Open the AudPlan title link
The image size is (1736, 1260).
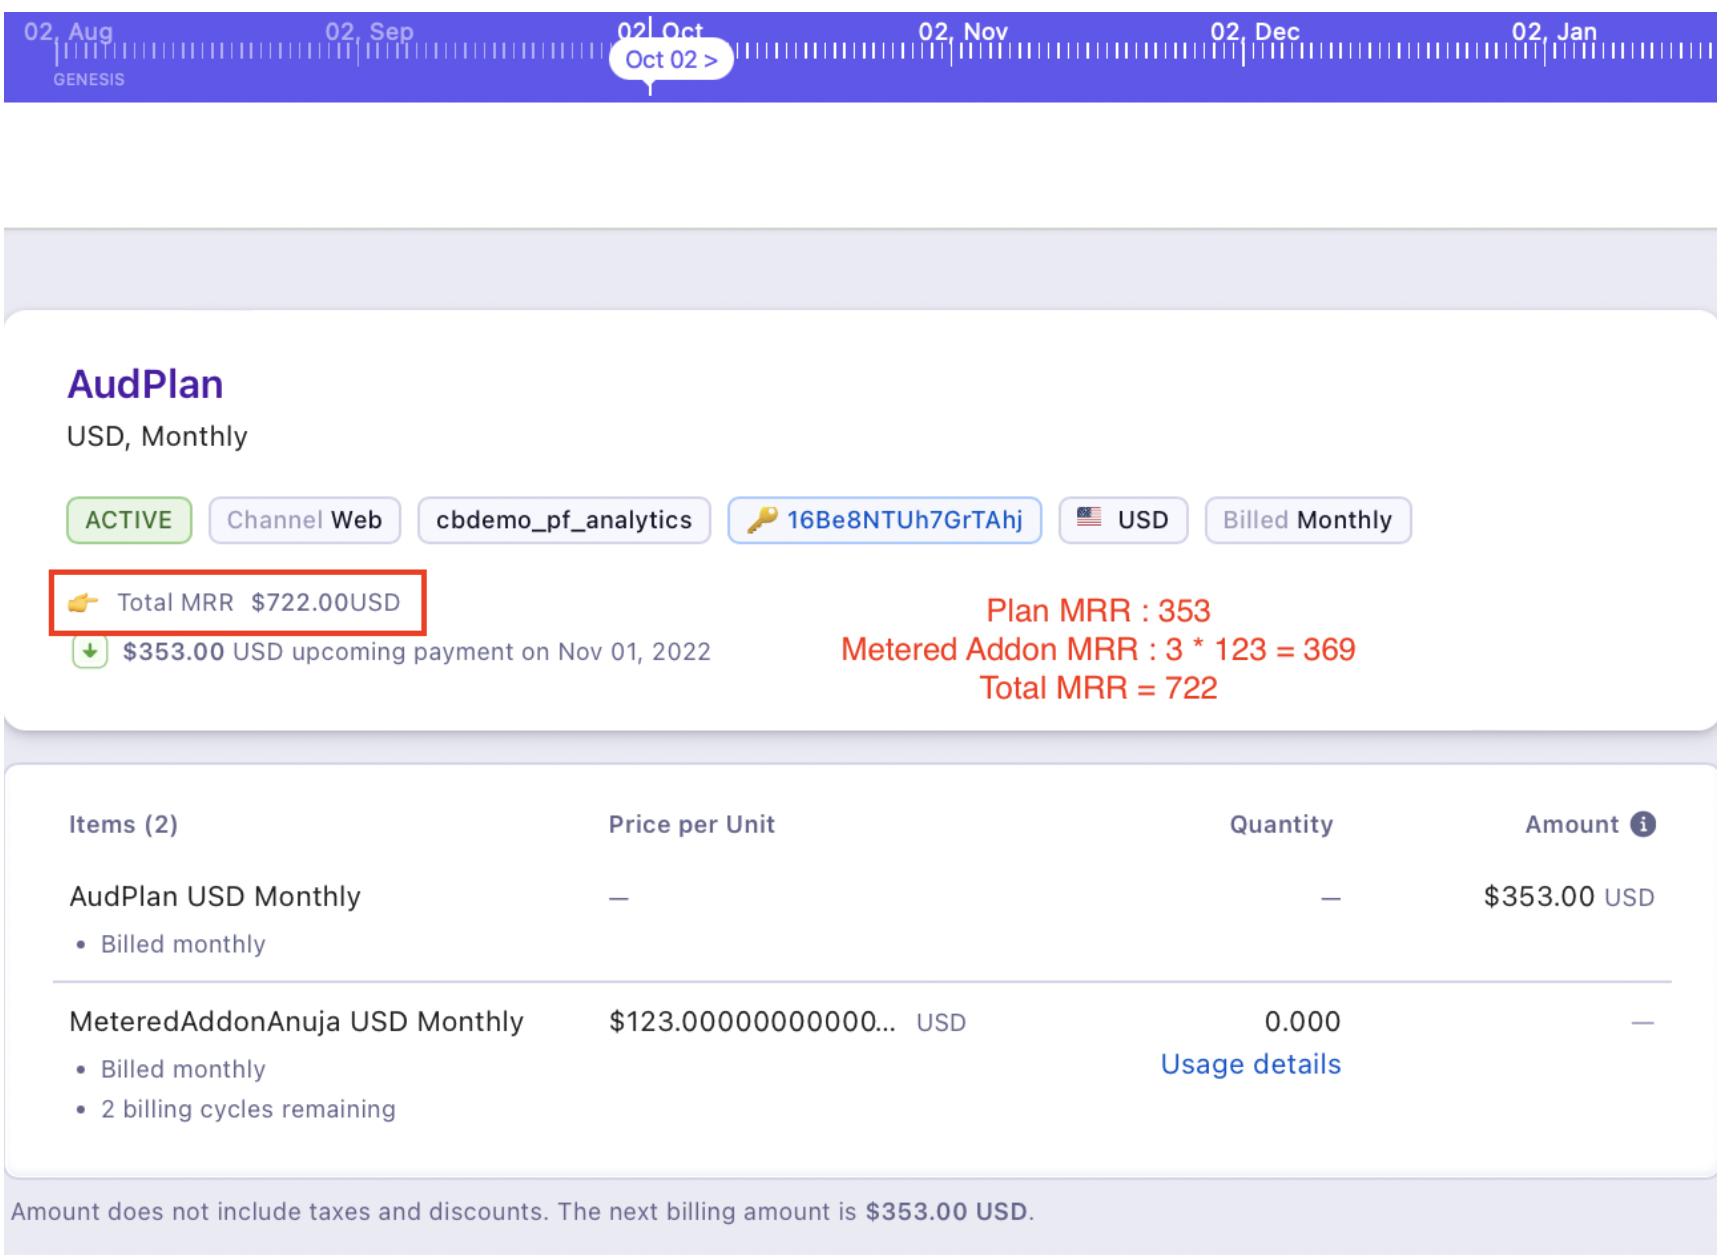coord(145,384)
